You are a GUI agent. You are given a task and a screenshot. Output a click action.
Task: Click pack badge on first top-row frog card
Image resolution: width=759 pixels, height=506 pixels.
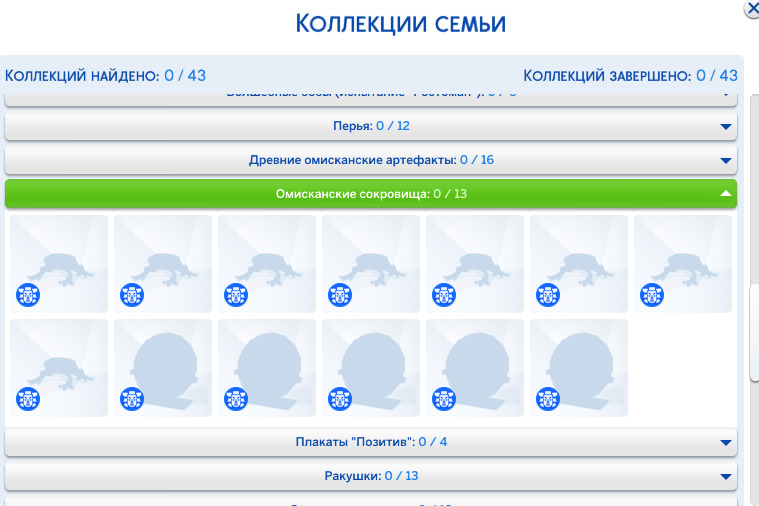[28, 295]
